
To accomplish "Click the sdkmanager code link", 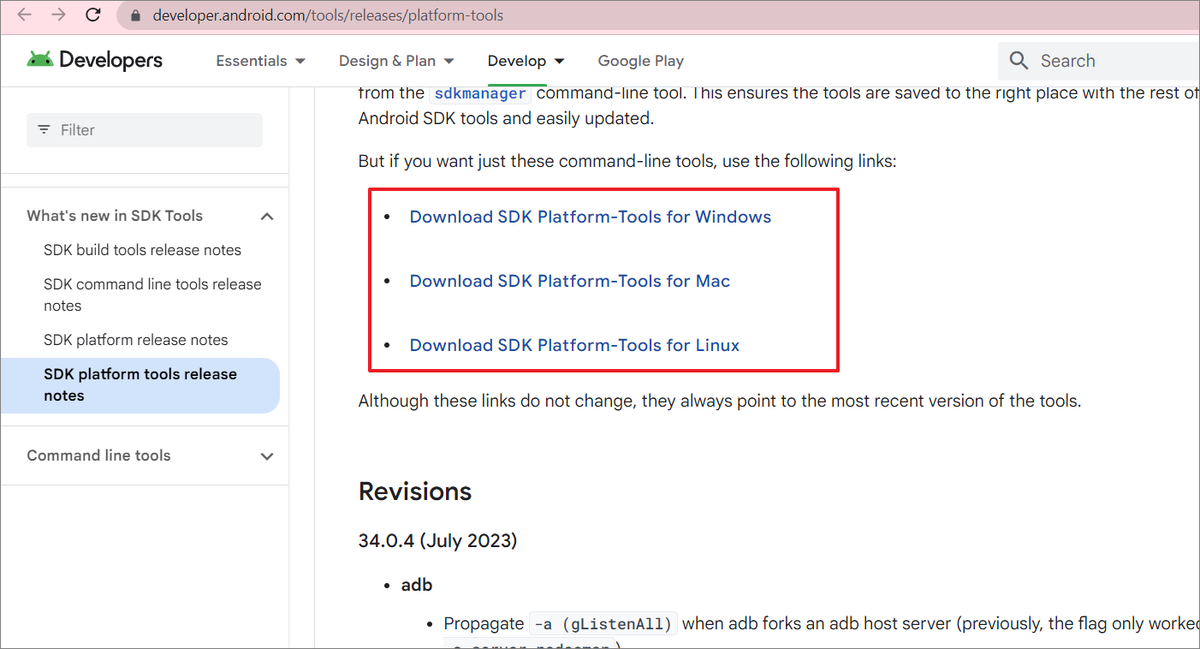I will (480, 93).
